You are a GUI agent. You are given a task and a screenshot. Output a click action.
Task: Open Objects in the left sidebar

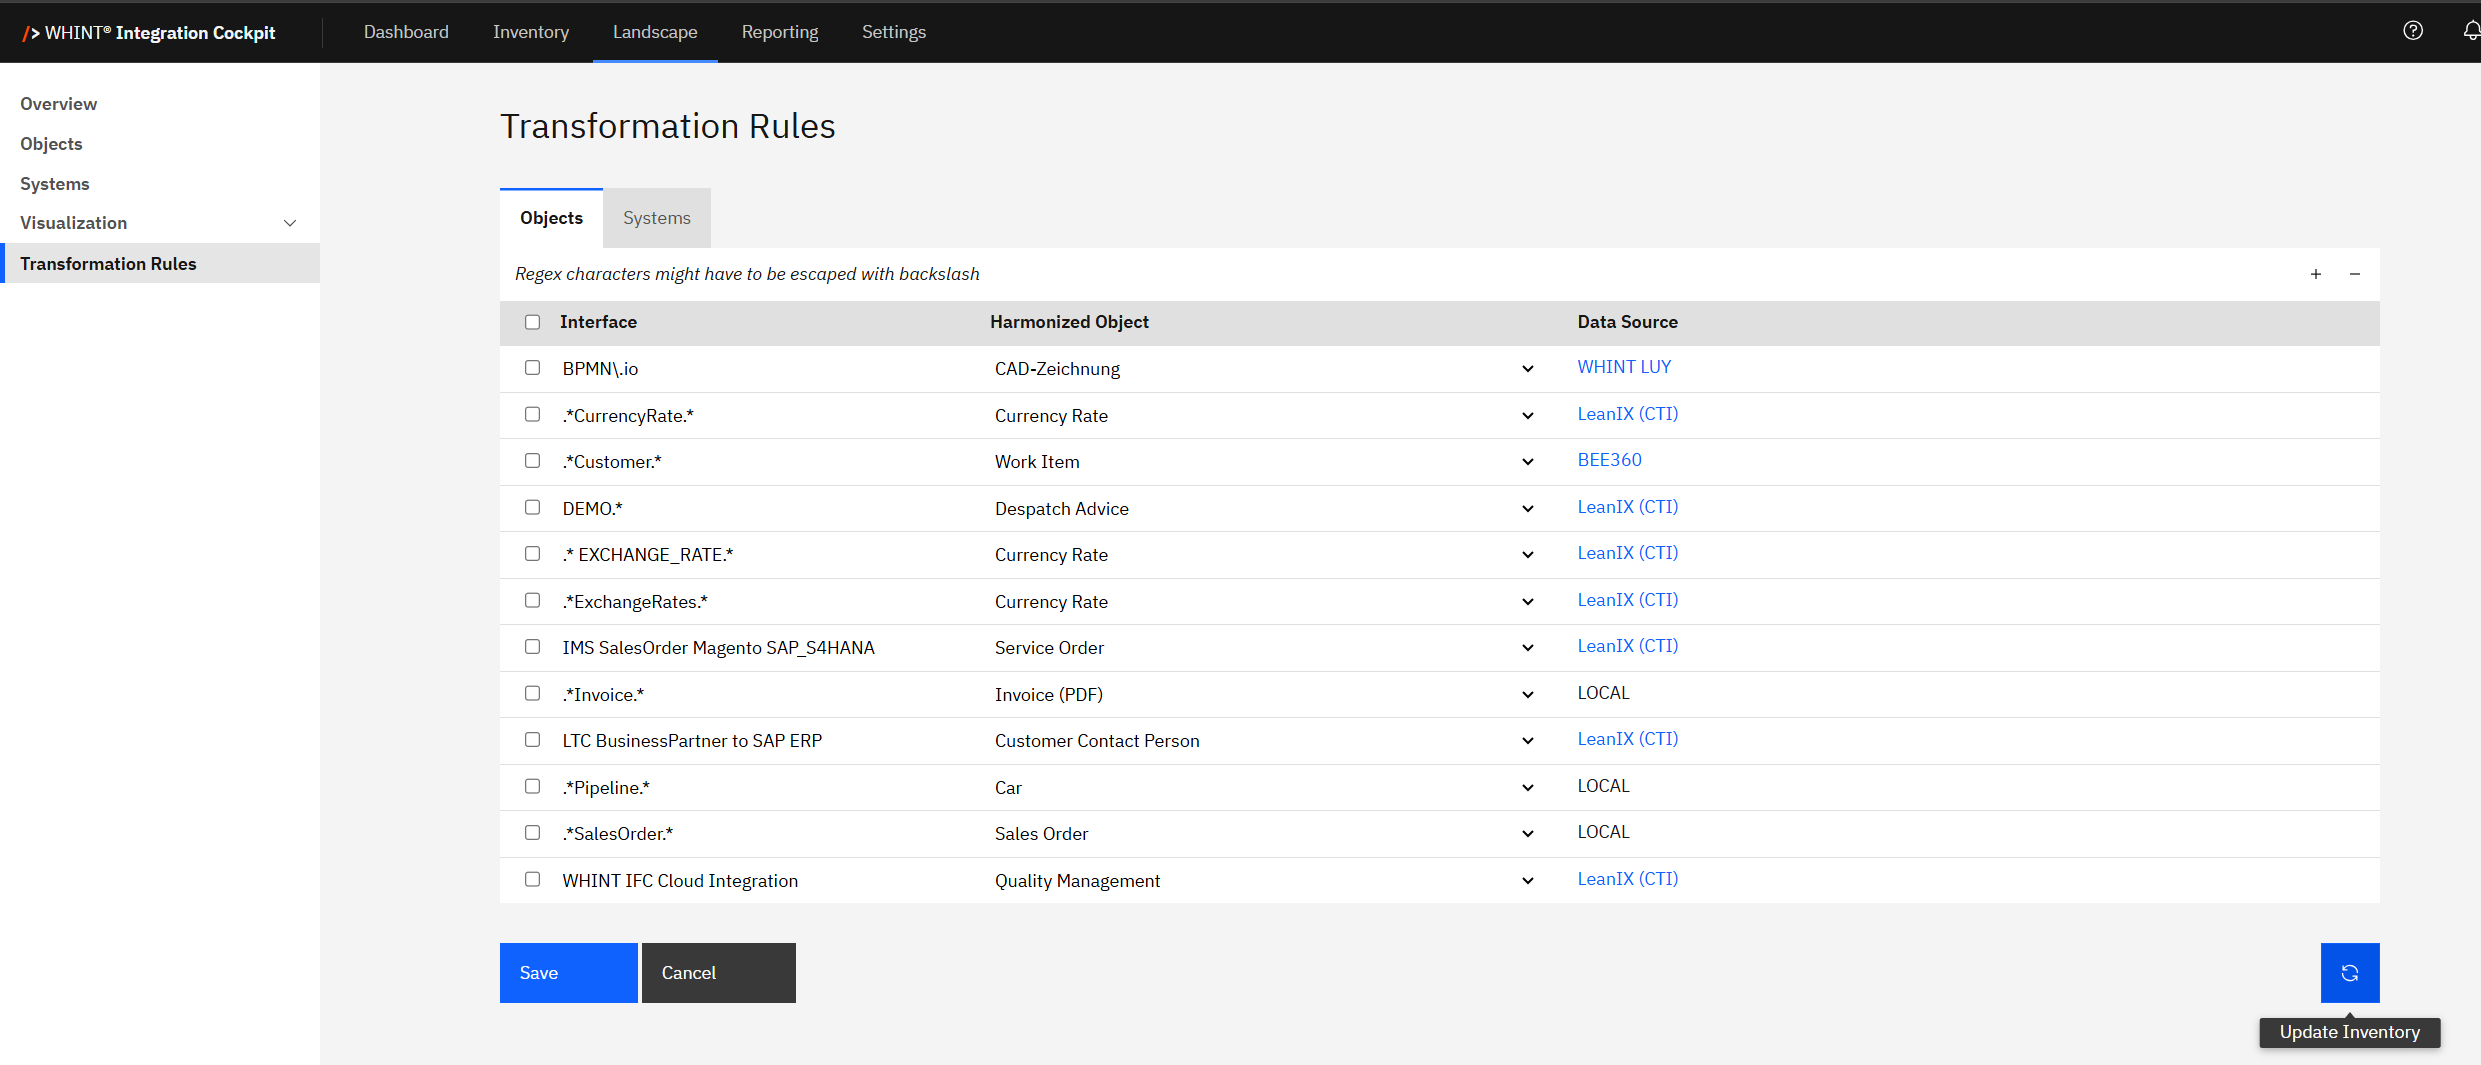[x=51, y=144]
